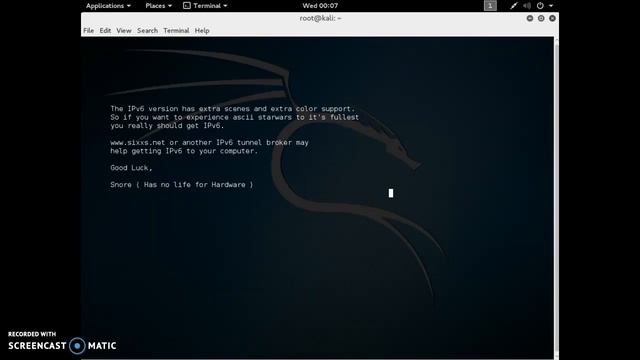Minimize the root@kali terminal window

[530, 18]
